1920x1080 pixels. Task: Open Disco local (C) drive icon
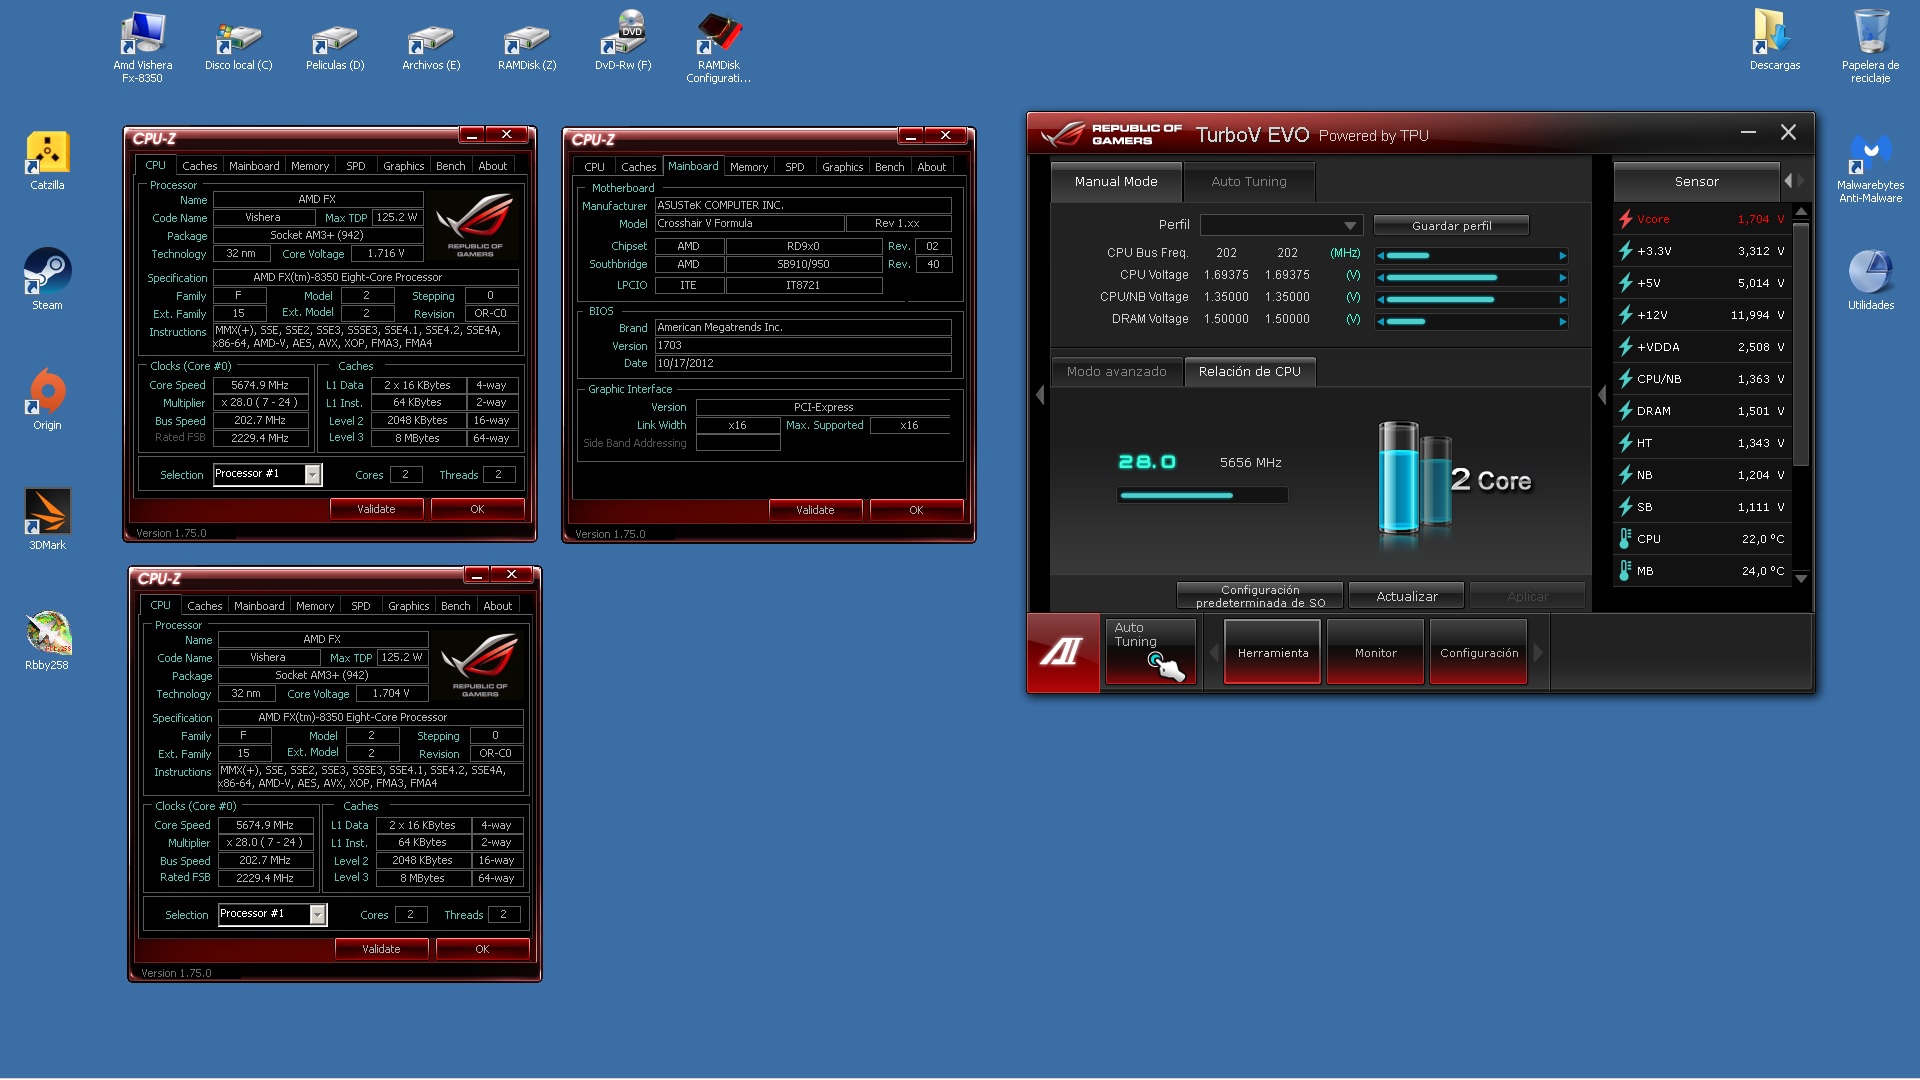(x=238, y=47)
